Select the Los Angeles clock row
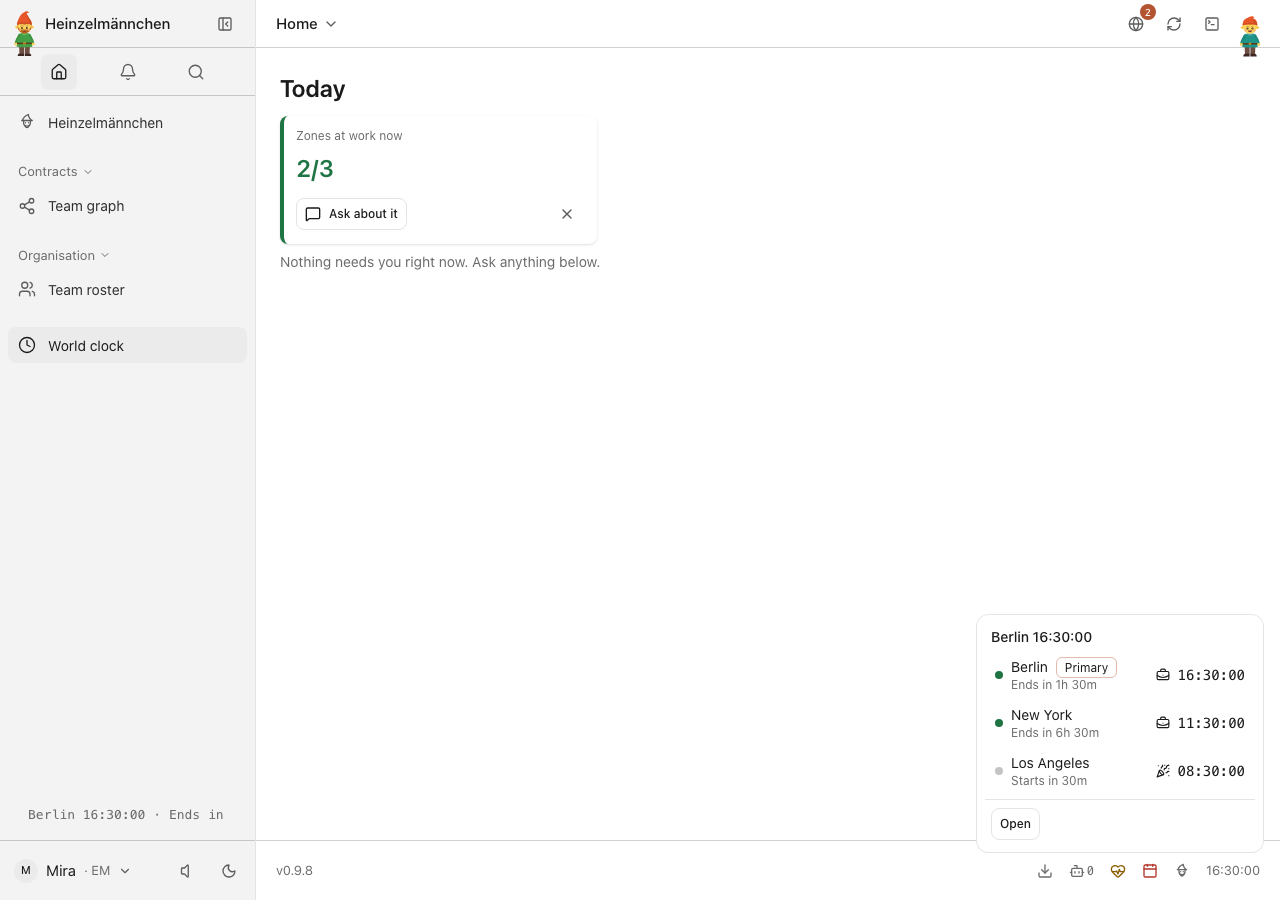Viewport: 1280px width, 900px height. tap(1120, 771)
